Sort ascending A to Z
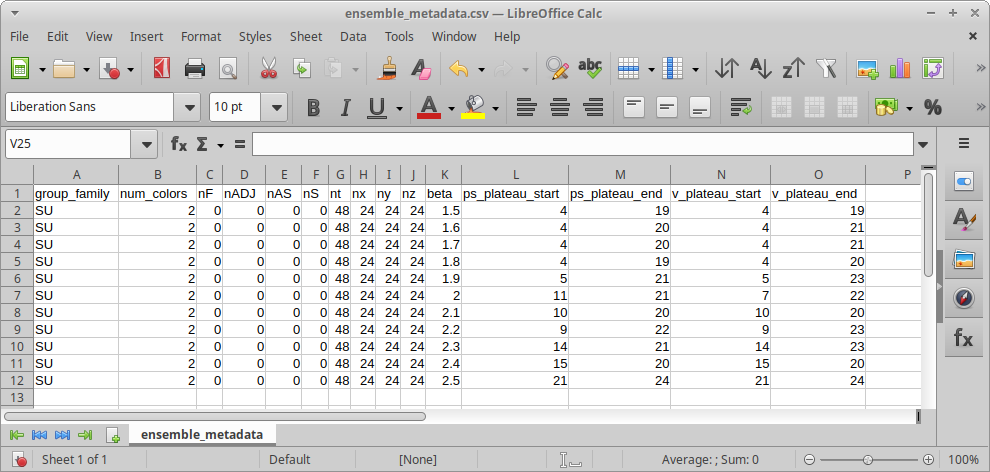This screenshot has height=472, width=990. click(760, 68)
